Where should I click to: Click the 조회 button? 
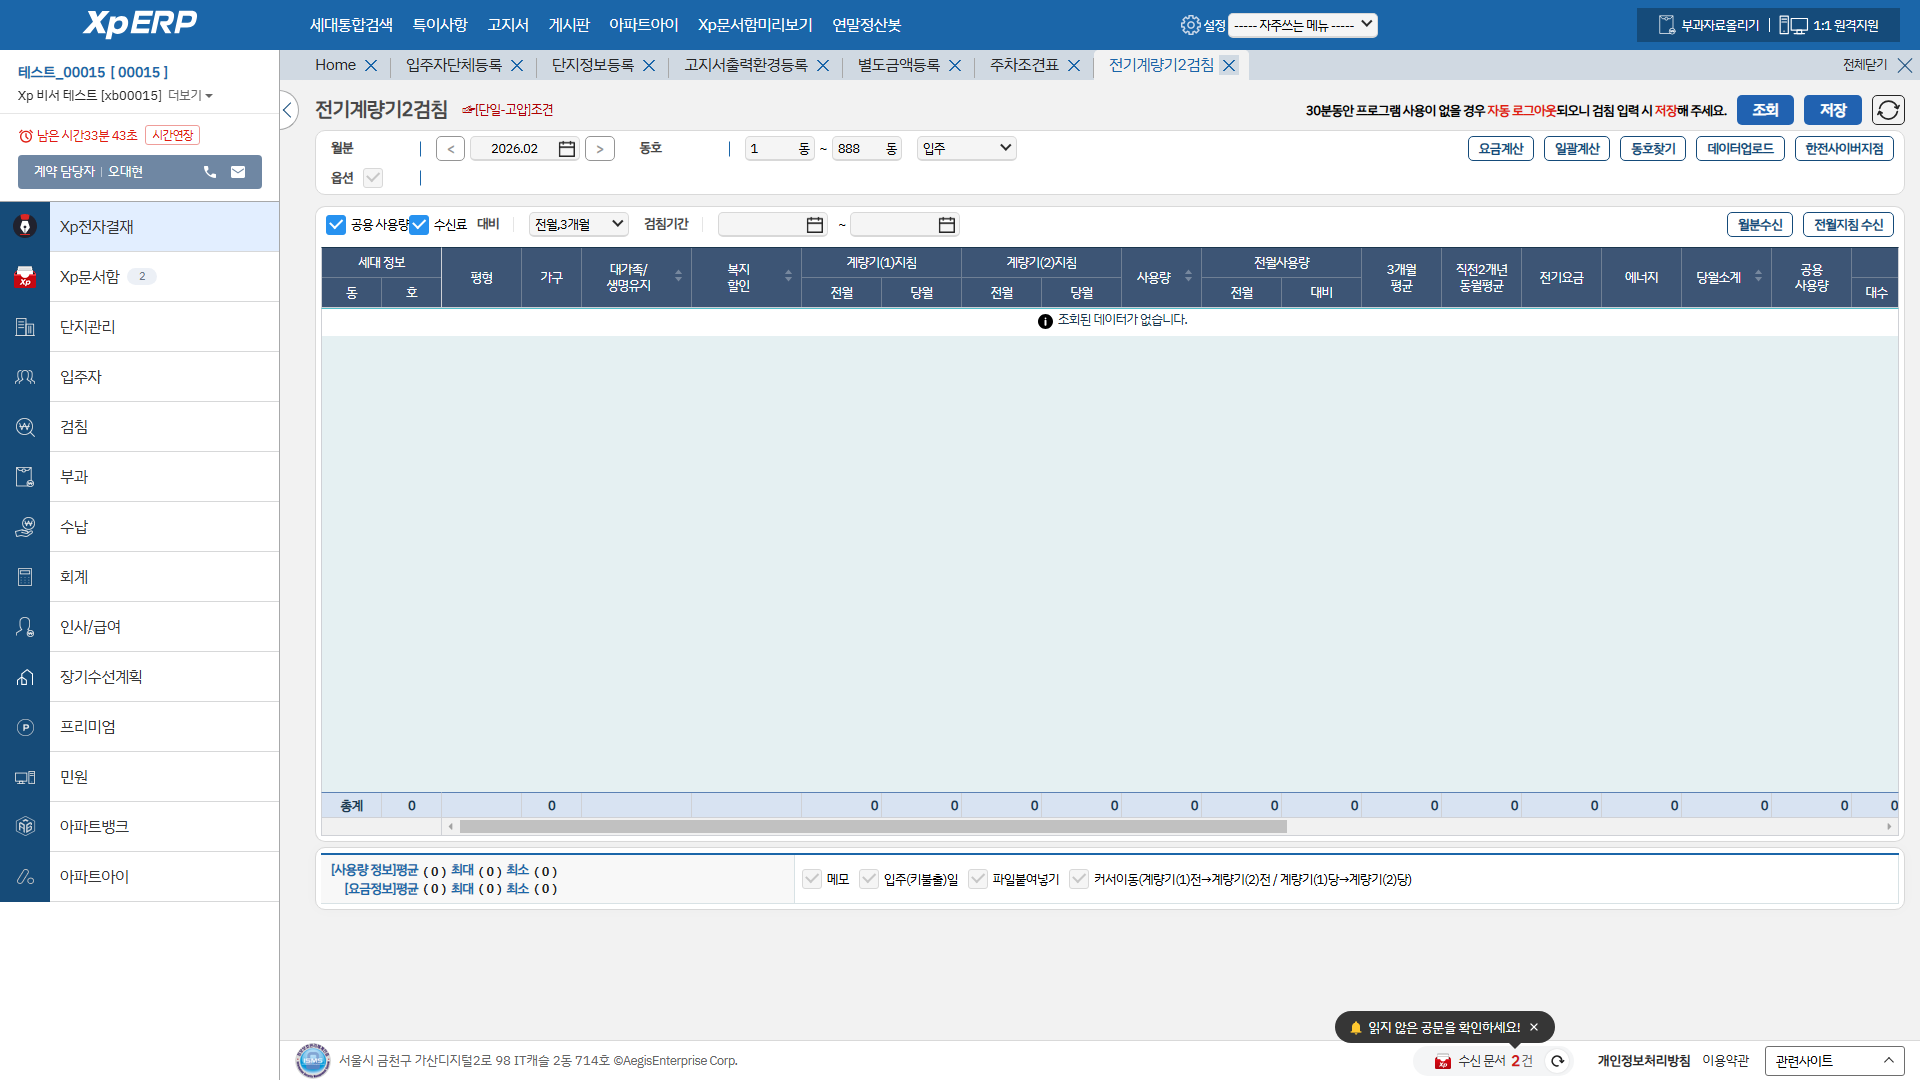(x=1764, y=110)
